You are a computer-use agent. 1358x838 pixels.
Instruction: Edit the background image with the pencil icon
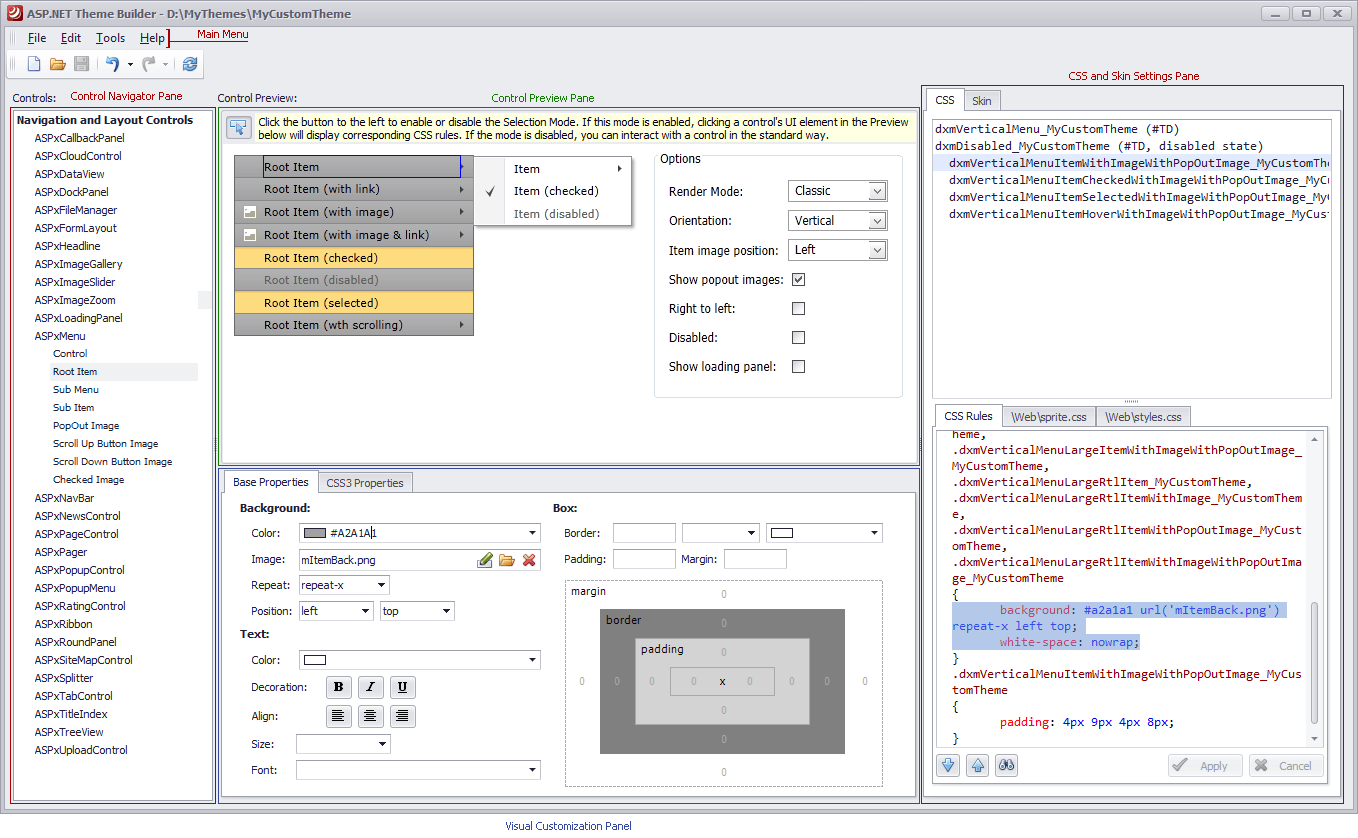tap(485, 560)
